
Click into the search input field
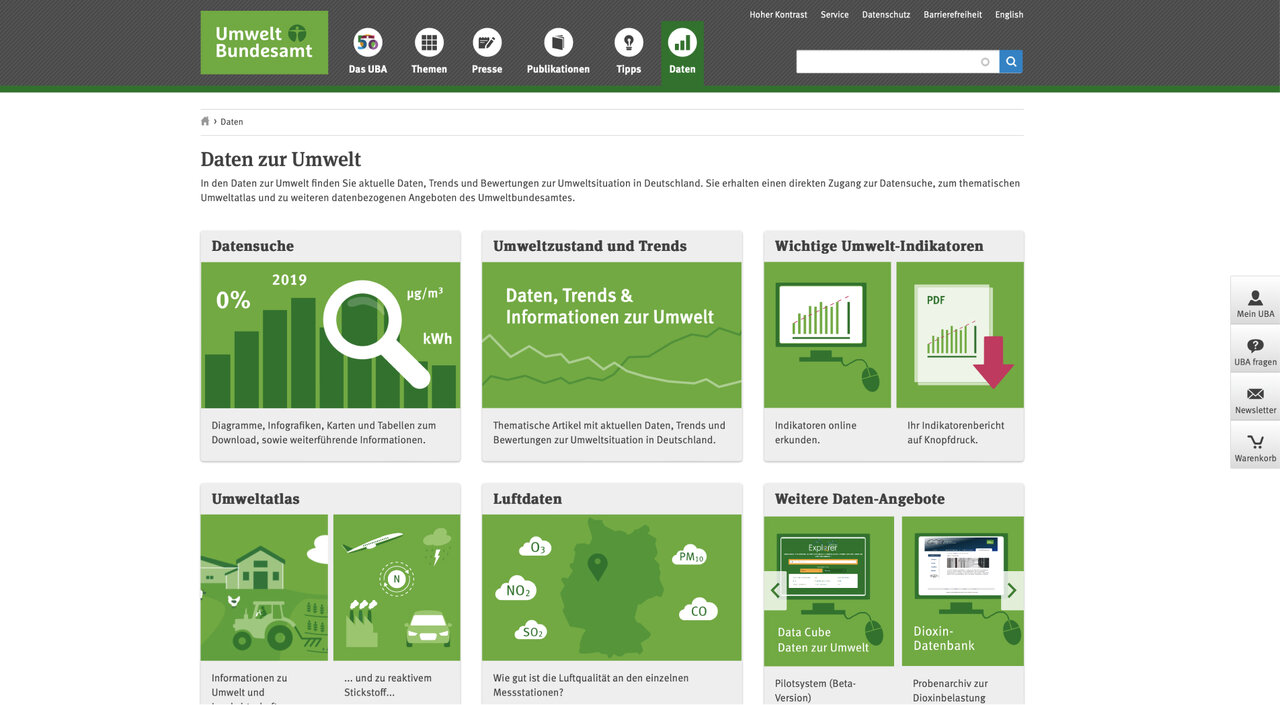tap(897, 62)
